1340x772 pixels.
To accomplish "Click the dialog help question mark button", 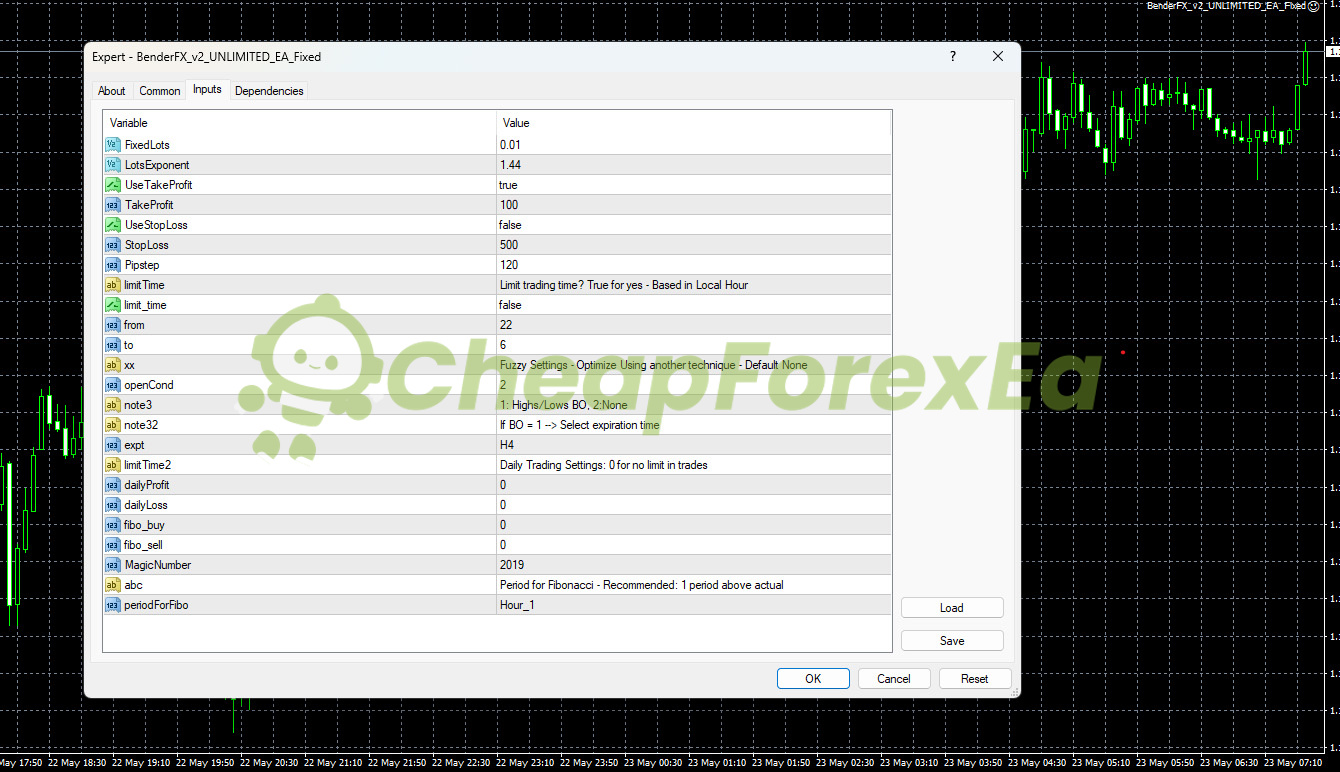I will point(952,57).
